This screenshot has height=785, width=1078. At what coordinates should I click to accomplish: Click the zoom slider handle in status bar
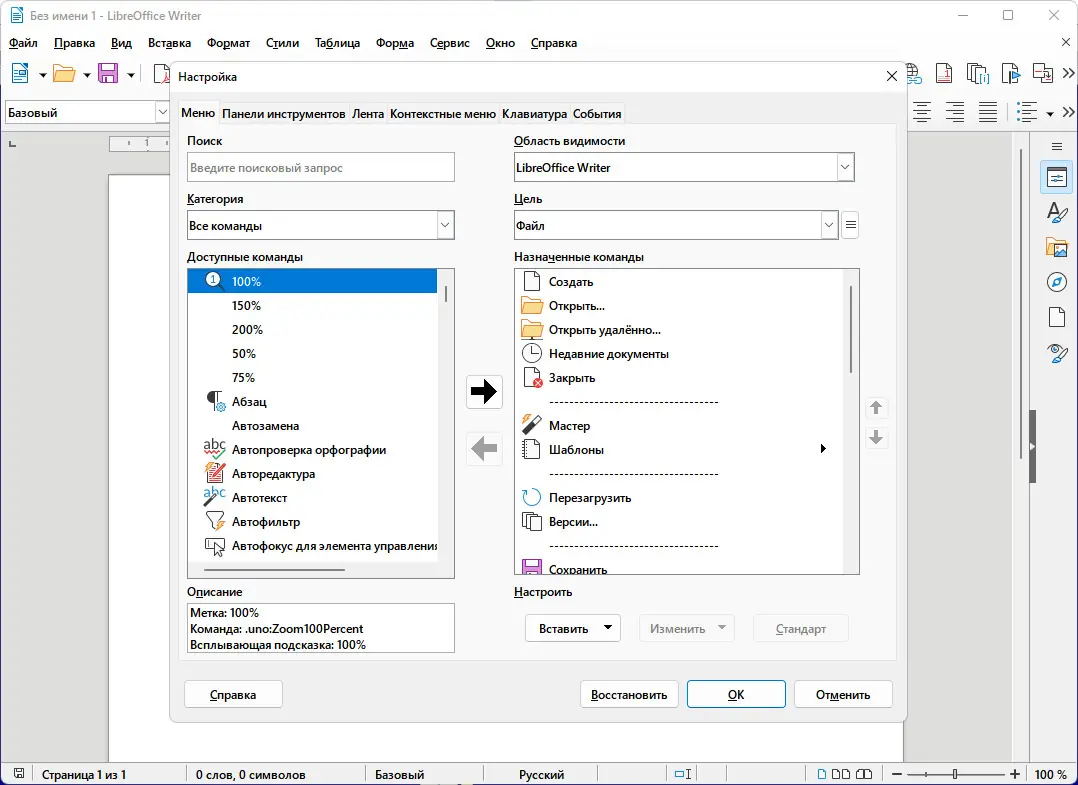tap(955, 774)
